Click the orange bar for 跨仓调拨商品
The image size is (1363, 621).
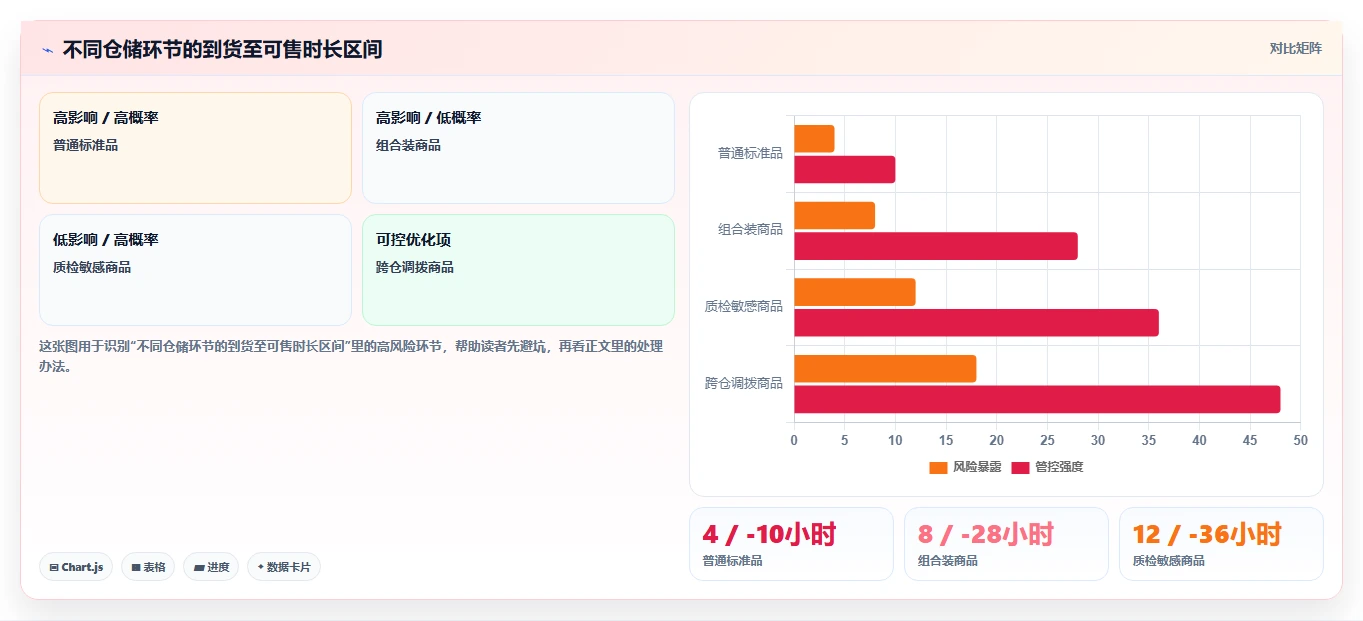pos(885,369)
